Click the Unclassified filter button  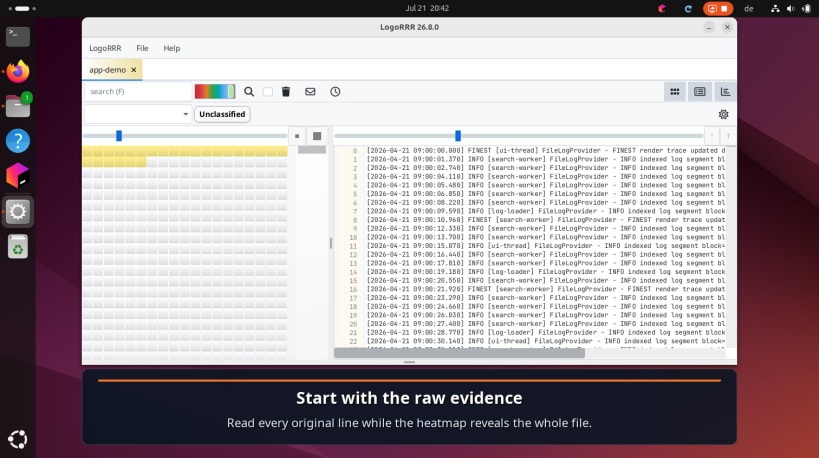pos(222,114)
